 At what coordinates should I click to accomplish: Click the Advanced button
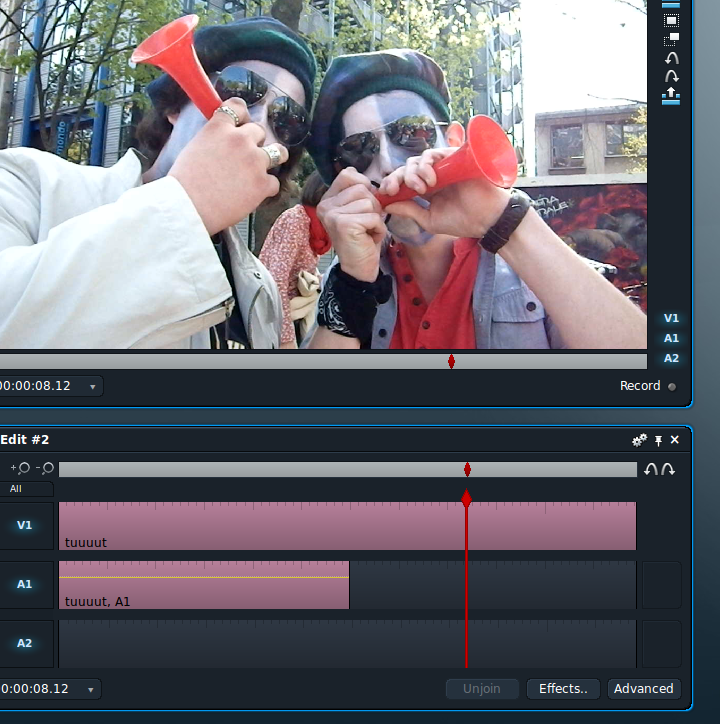pos(643,688)
